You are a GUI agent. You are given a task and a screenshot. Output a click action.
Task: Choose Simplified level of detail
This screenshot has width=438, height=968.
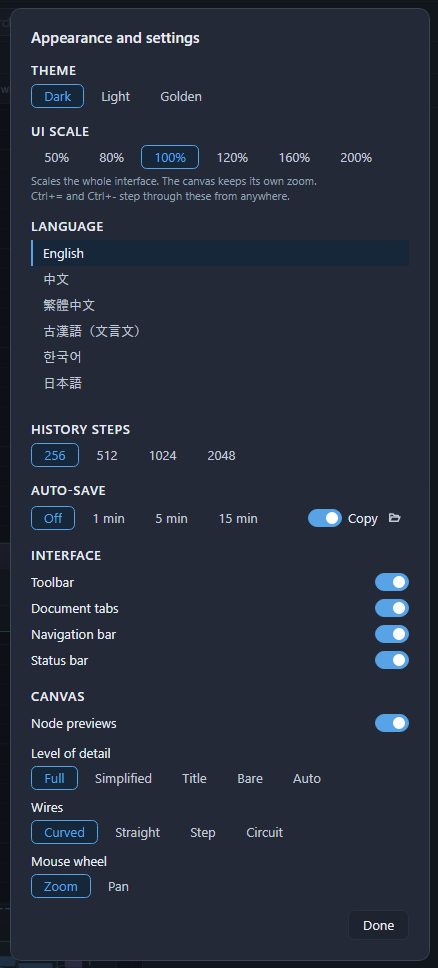[x=123, y=778]
